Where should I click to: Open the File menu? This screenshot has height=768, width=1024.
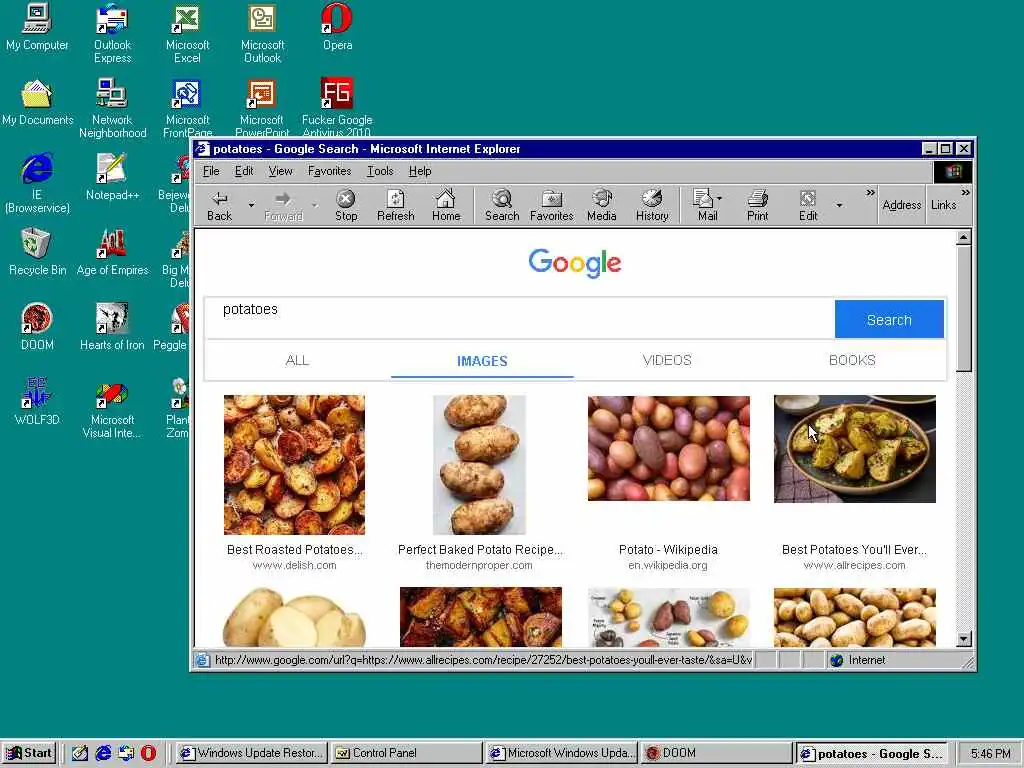211,171
